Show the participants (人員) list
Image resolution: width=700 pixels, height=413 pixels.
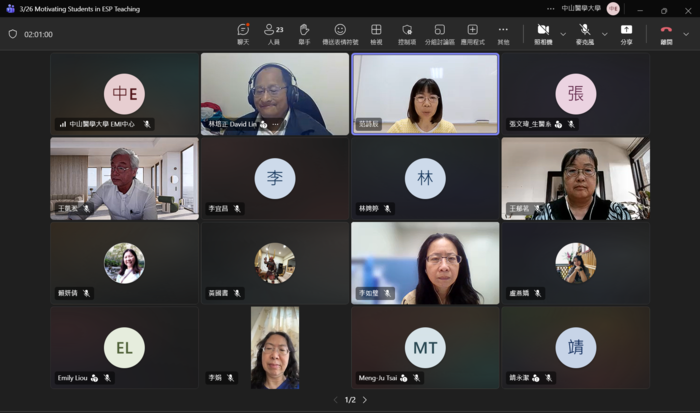point(273,33)
